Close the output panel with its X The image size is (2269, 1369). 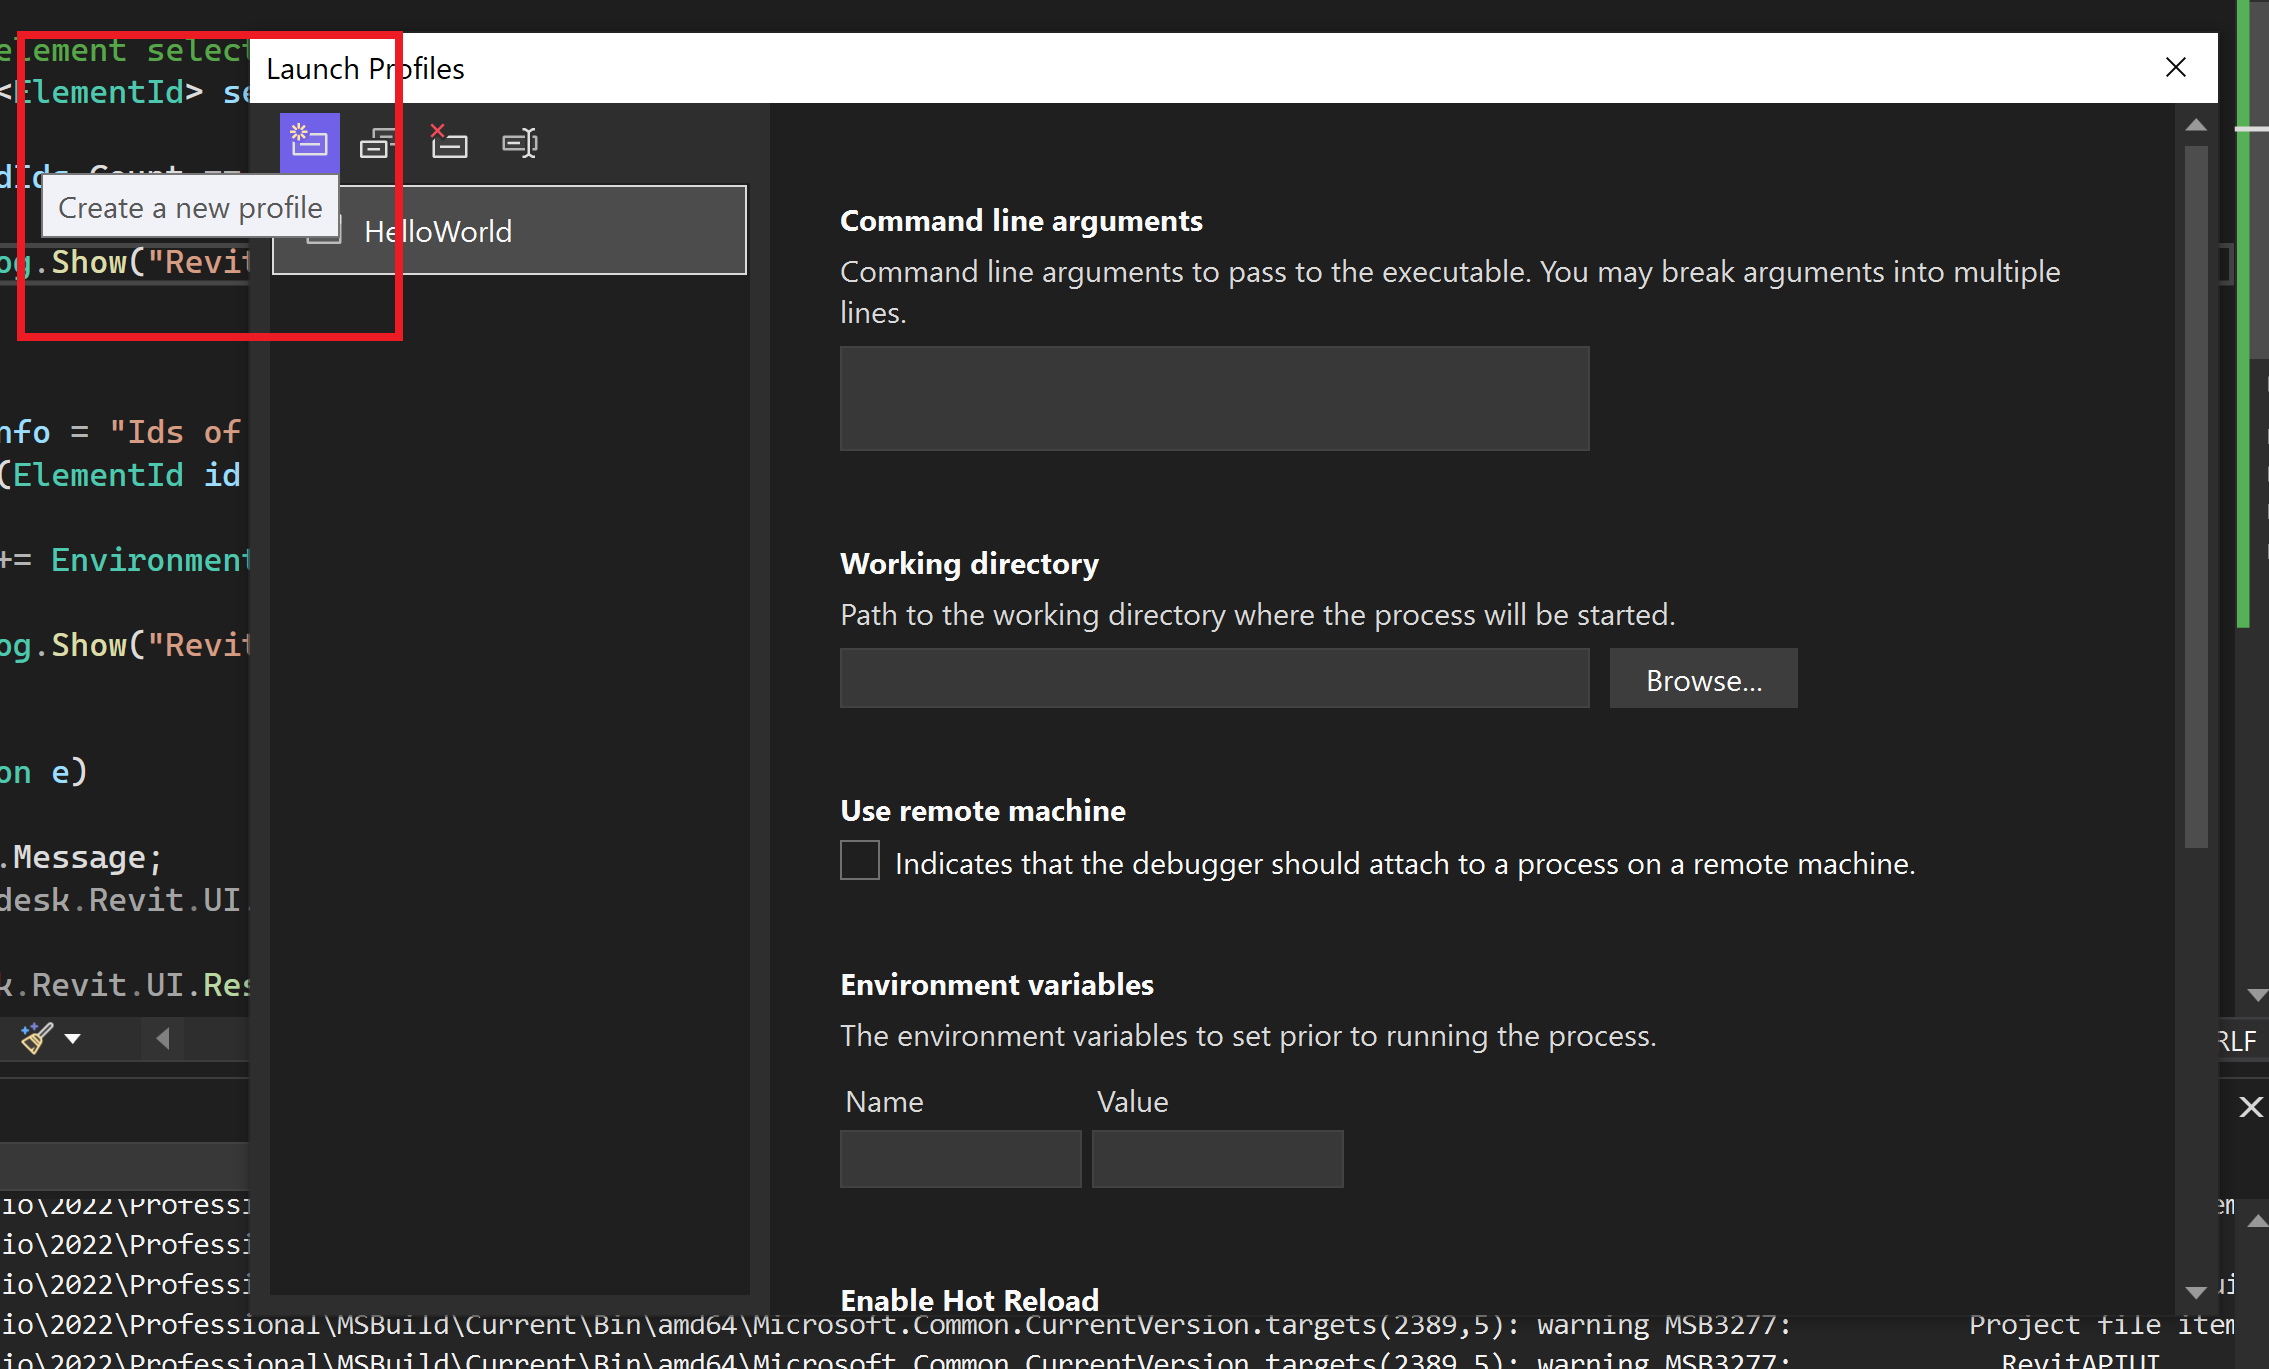point(2250,1107)
